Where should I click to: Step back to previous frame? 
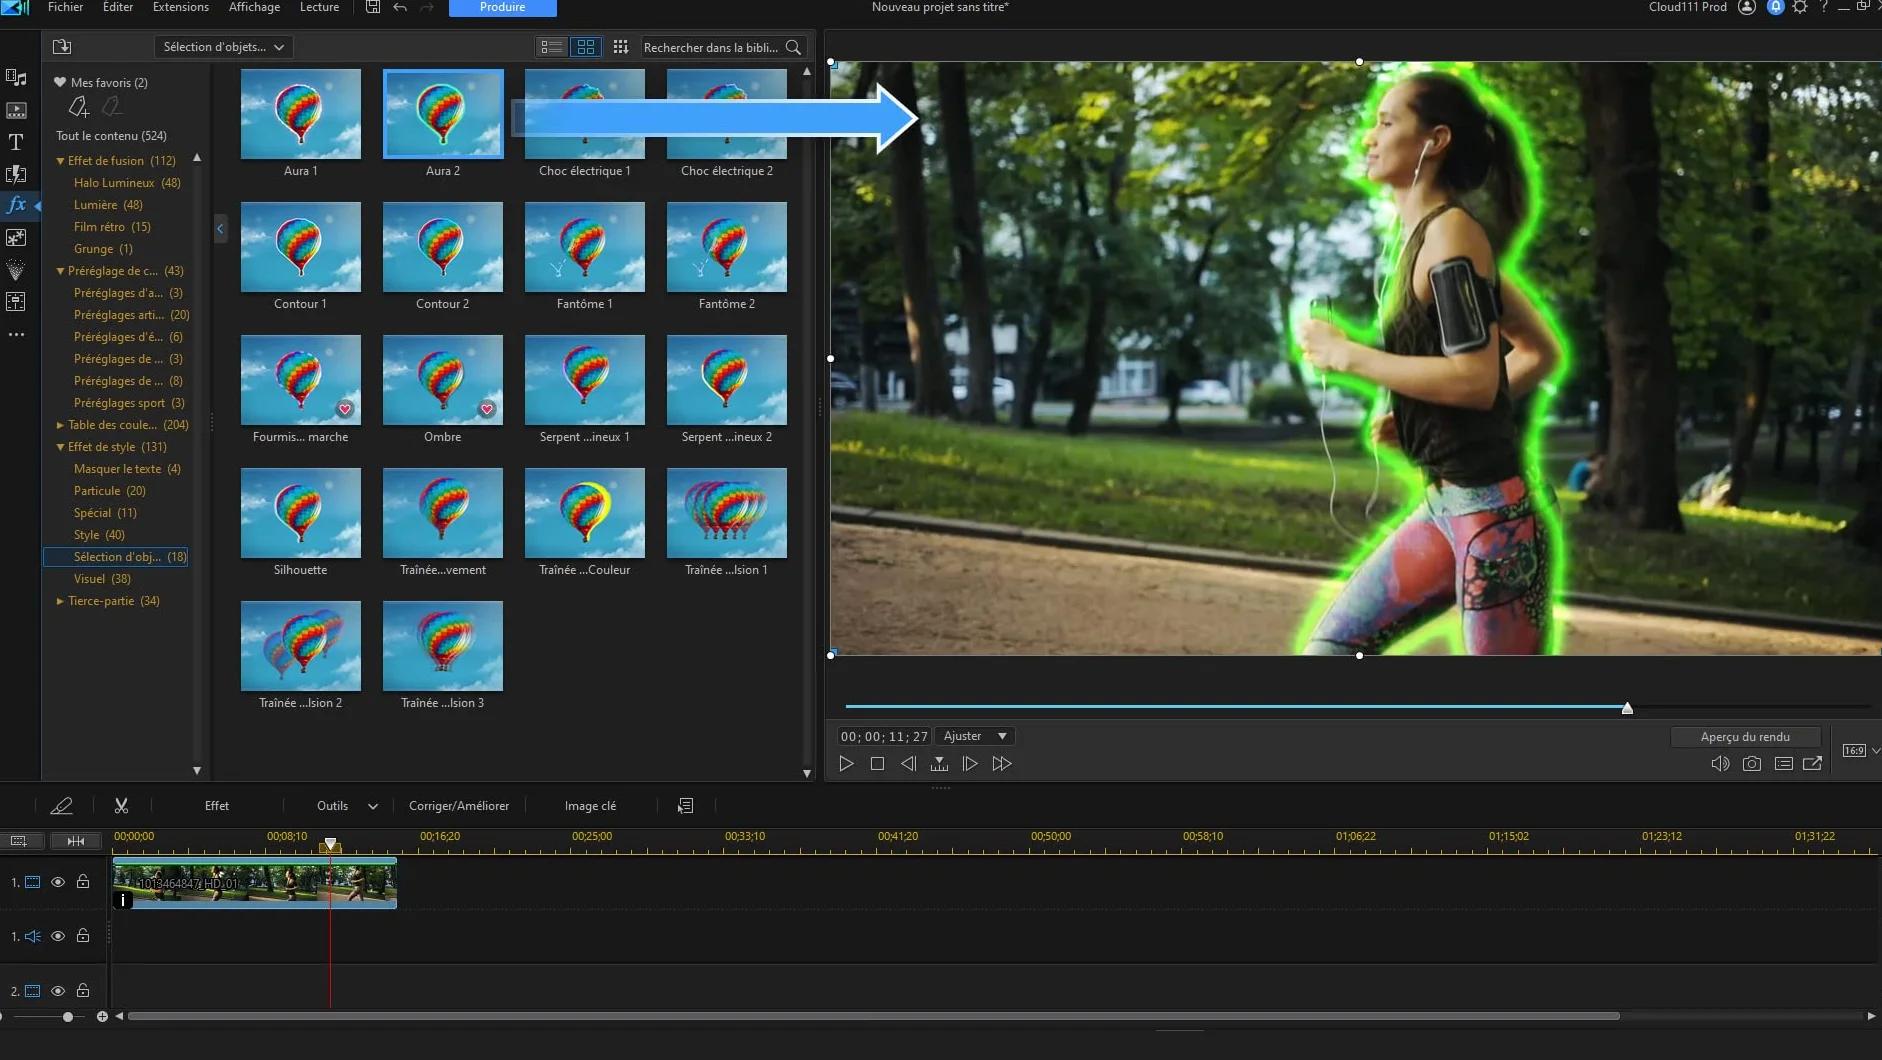(908, 764)
